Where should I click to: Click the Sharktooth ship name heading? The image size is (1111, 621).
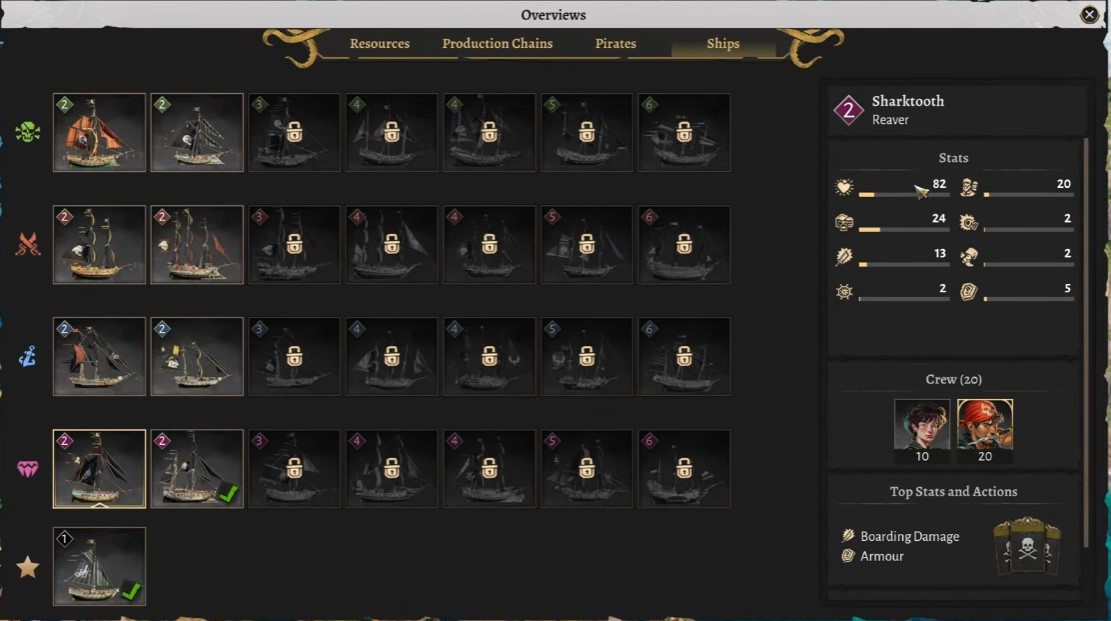[908, 101]
